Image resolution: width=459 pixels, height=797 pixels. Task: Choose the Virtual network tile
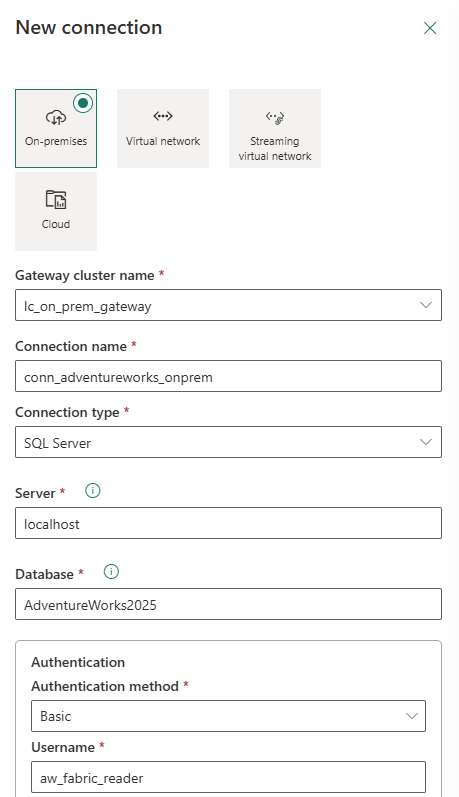163,129
